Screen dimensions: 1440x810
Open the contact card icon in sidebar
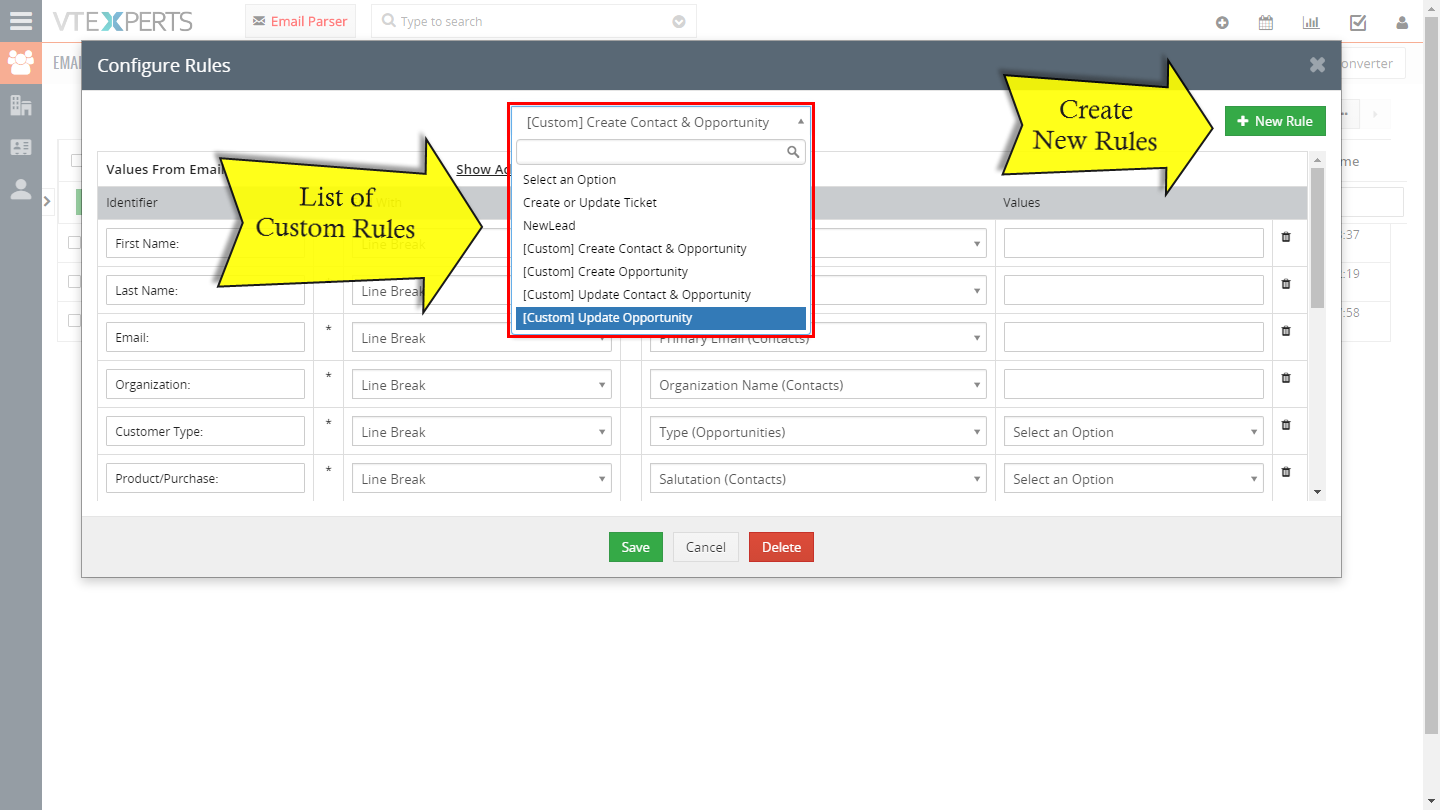pyautogui.click(x=20, y=147)
